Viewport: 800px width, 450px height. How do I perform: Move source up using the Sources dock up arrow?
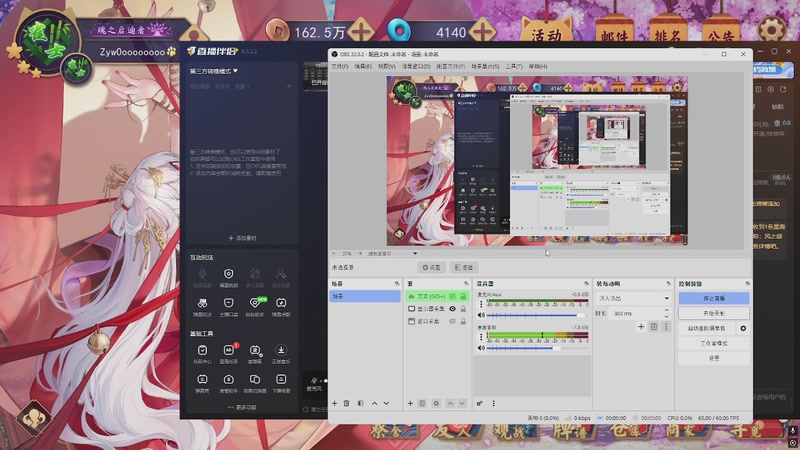tap(450, 403)
